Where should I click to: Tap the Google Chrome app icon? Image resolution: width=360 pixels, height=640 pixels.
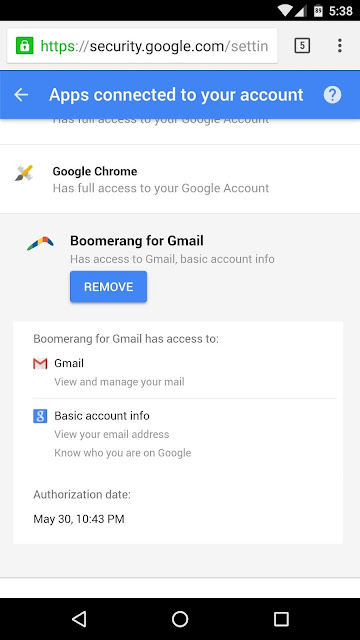click(x=24, y=173)
